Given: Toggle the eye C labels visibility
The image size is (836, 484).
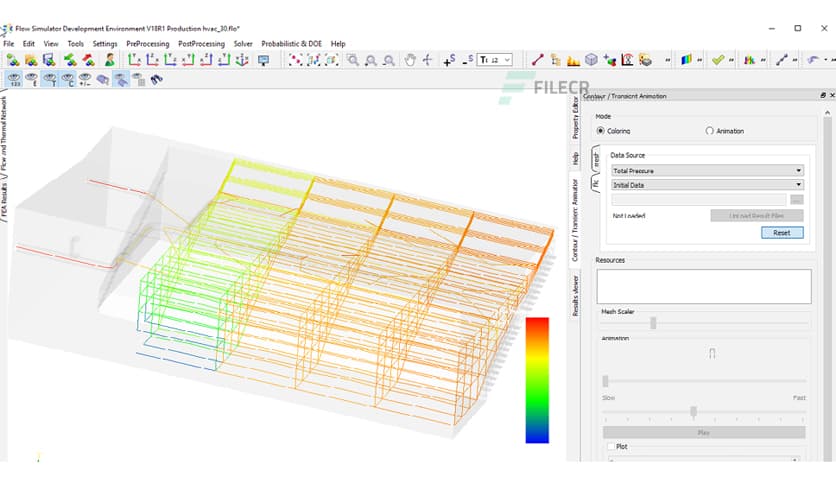Looking at the screenshot, I should (x=68, y=79).
